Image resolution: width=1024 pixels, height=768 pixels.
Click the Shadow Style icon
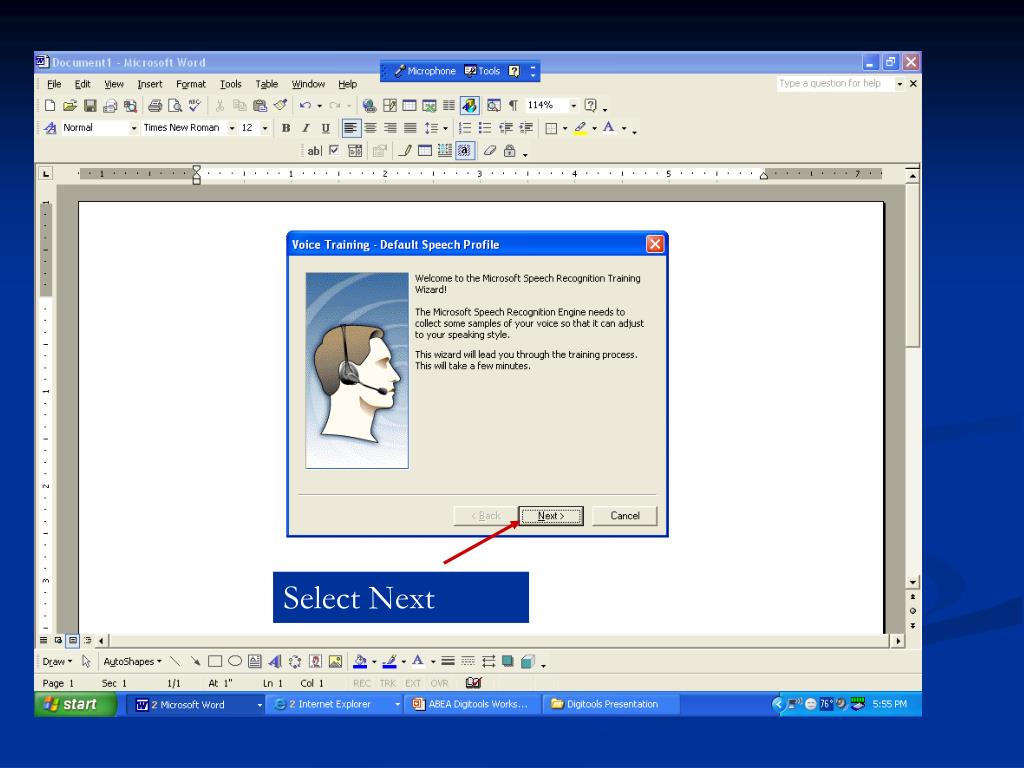[508, 662]
